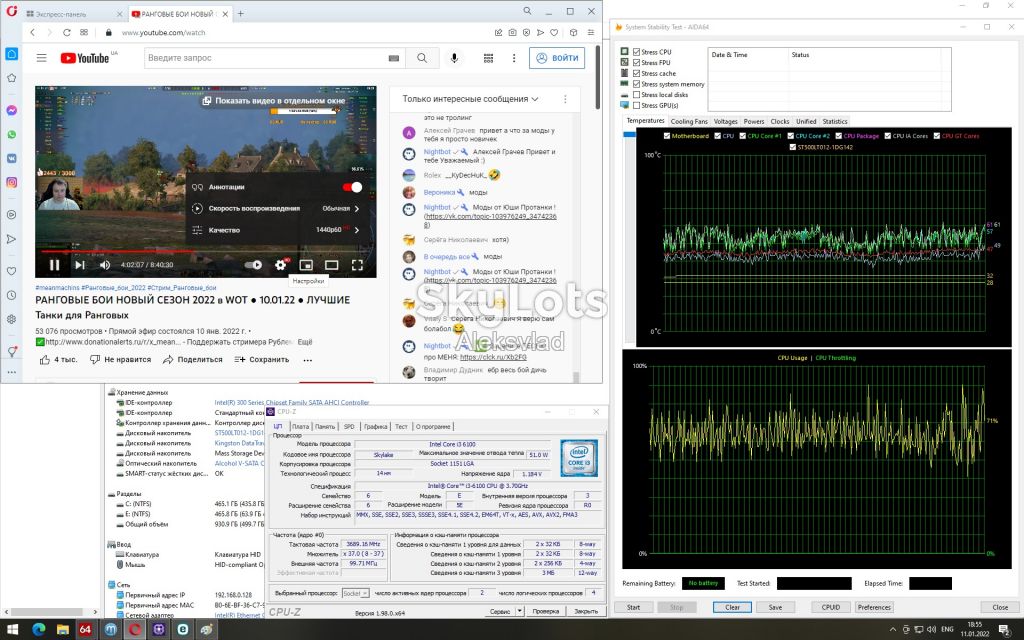1024x640 pixels.
Task: Pause the YouTube video
Action: click(x=55, y=264)
